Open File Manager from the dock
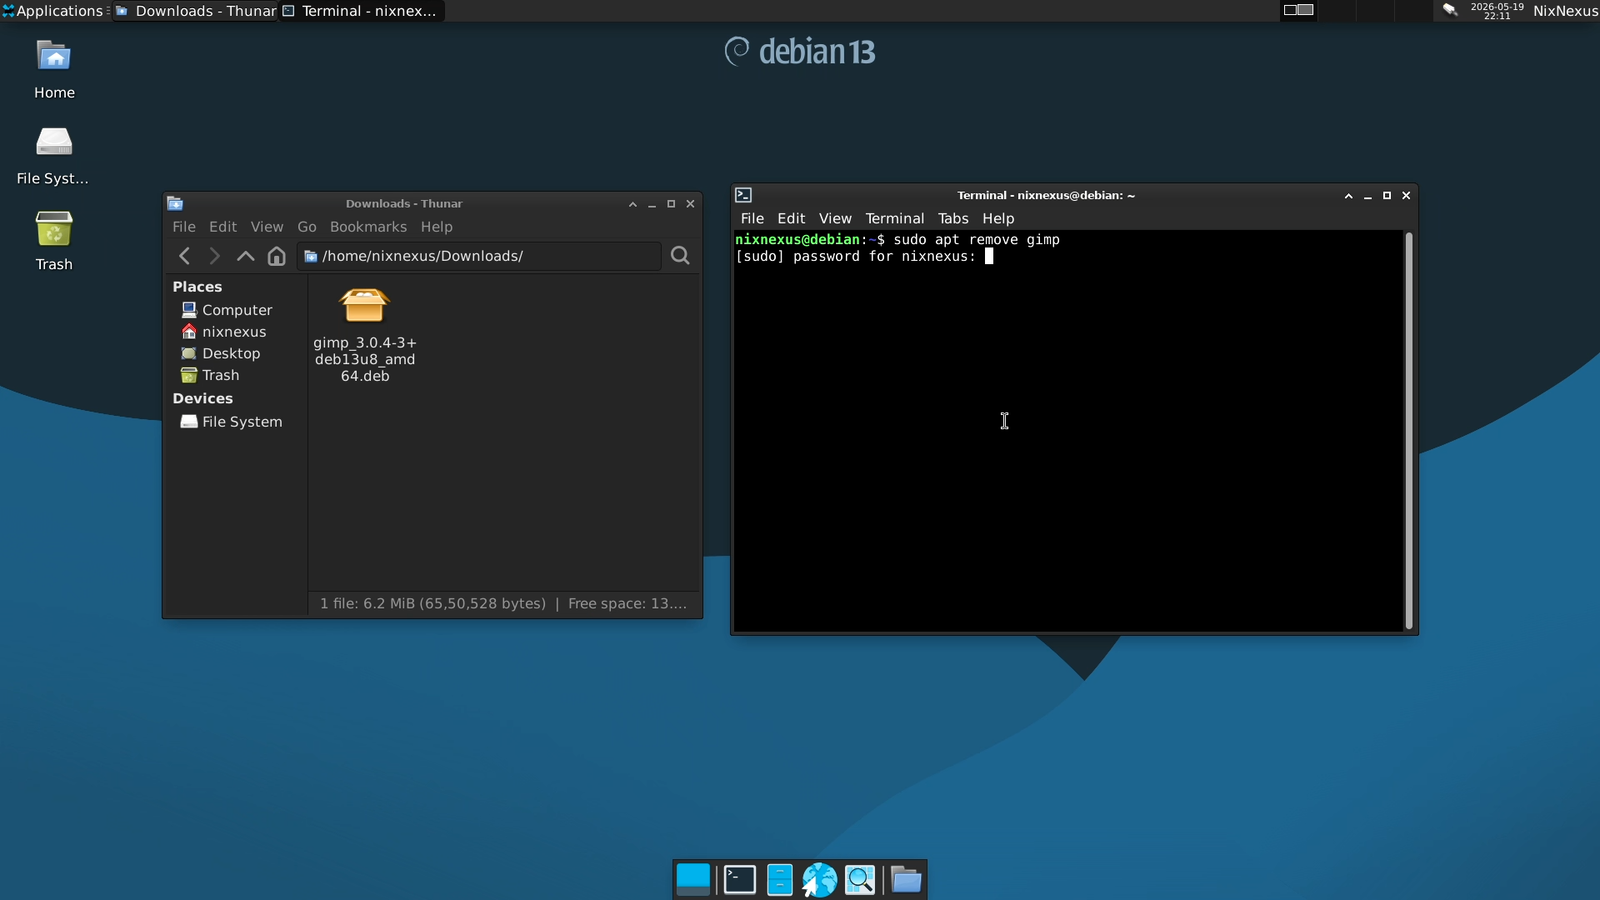The image size is (1600, 900). pos(780,879)
